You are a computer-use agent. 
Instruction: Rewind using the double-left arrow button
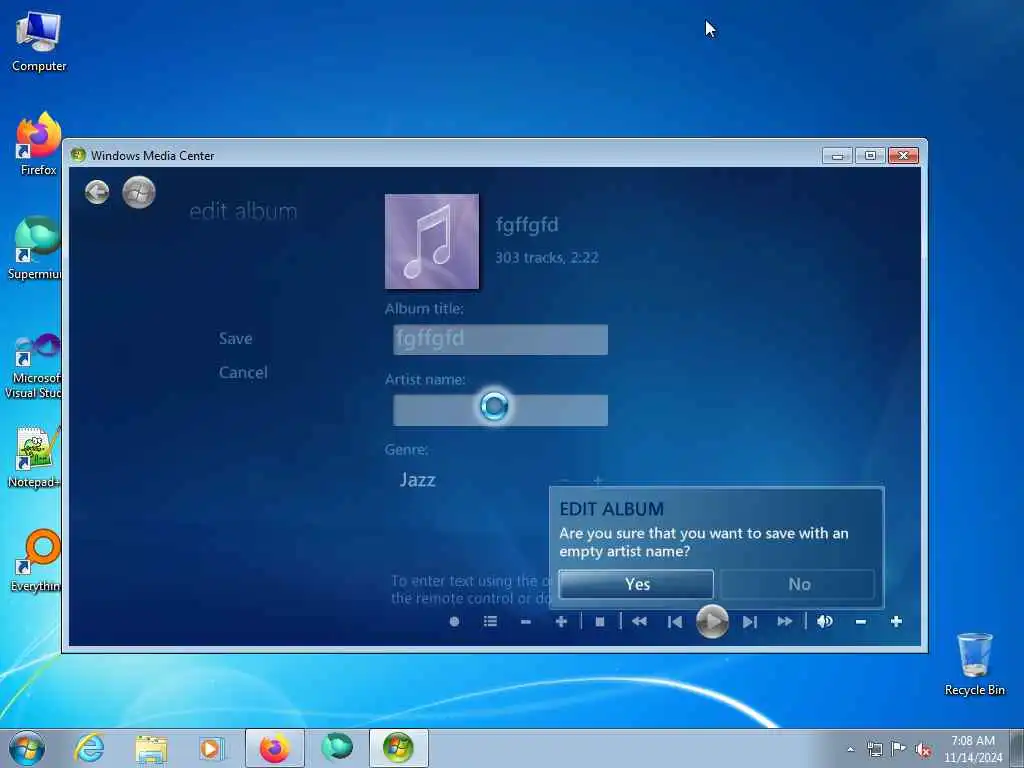tap(639, 622)
